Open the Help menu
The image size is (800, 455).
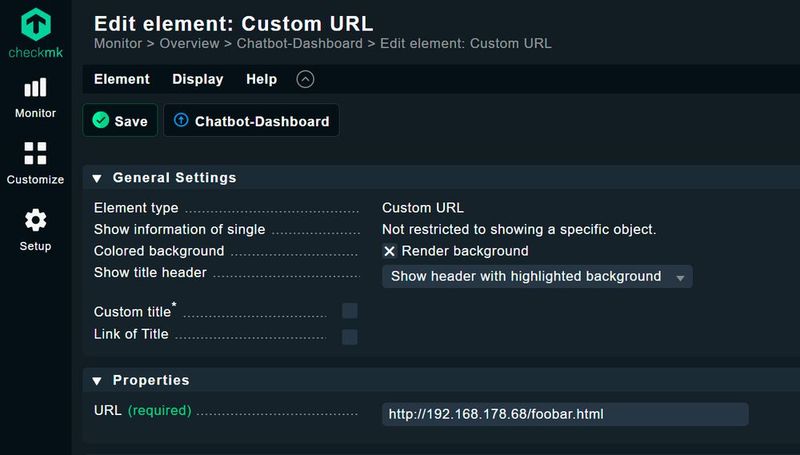261,79
